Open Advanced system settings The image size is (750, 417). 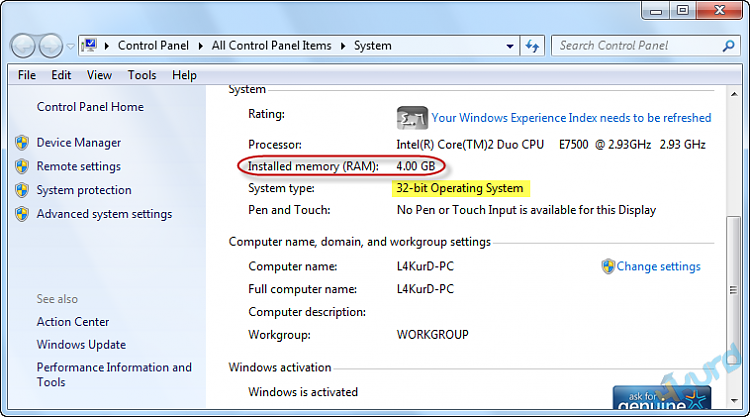point(104,214)
